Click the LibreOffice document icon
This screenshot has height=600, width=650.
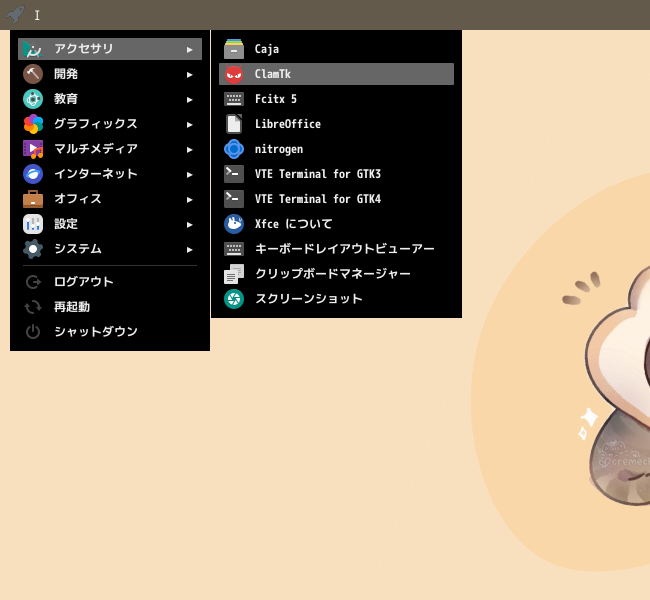(x=234, y=124)
